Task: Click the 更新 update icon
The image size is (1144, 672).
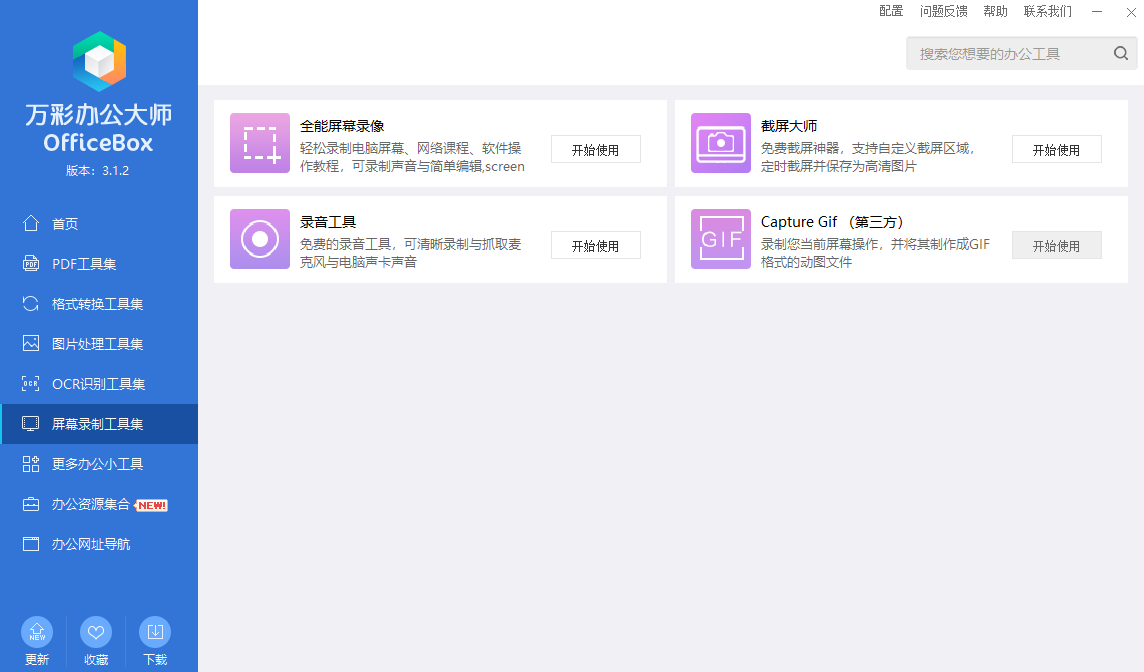Action: (37, 632)
